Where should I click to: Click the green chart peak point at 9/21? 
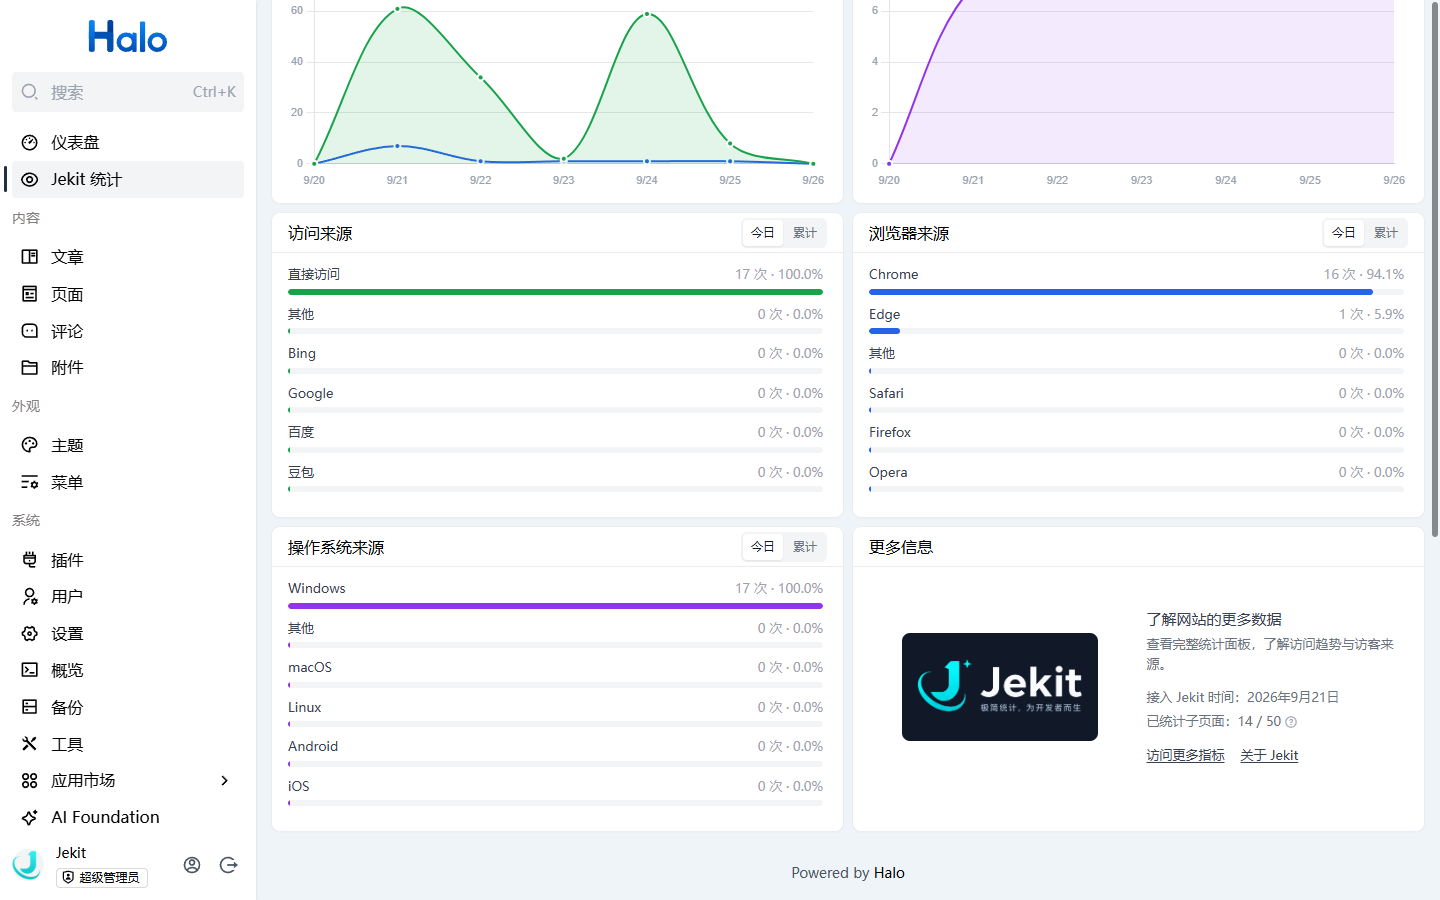click(398, 9)
